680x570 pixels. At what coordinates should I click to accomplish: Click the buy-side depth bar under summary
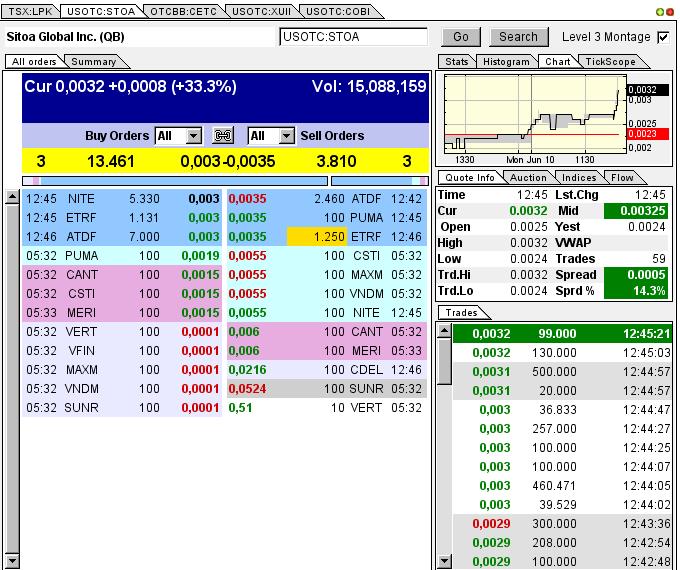coord(175,181)
